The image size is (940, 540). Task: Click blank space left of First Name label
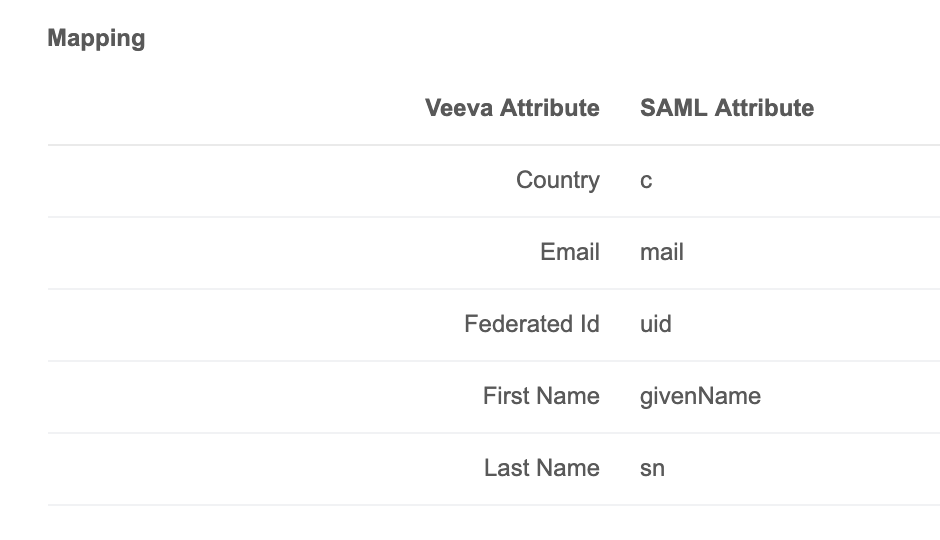[250, 397]
